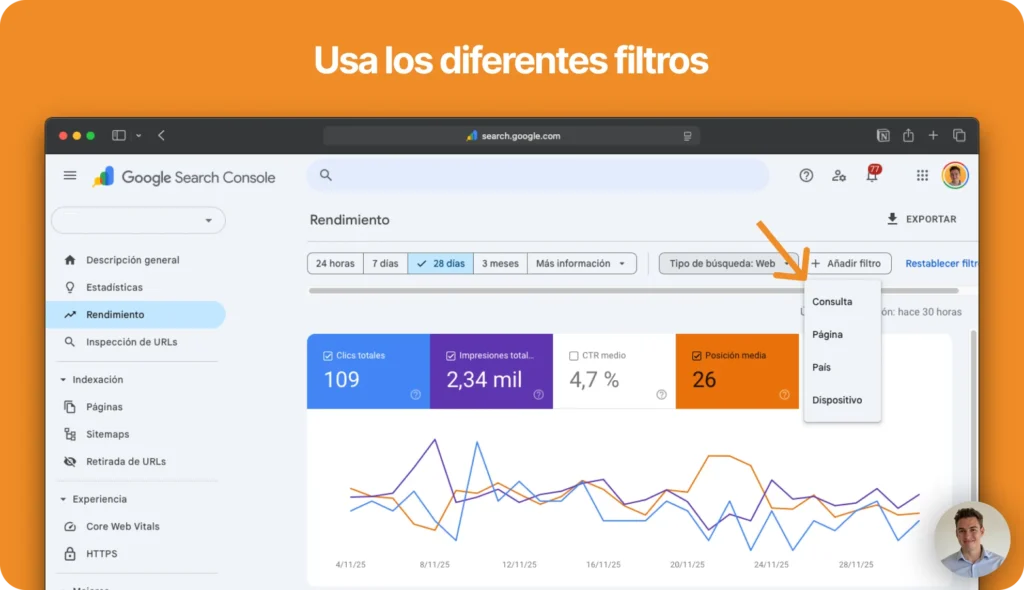Click the manage users settings icon
This screenshot has width=1024, height=590.
839,176
